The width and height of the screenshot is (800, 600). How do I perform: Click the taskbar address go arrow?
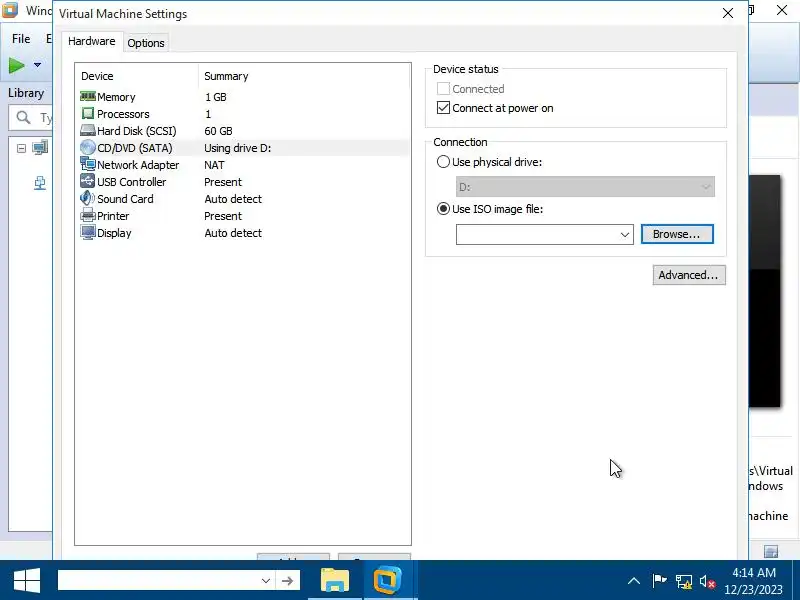[x=287, y=581]
